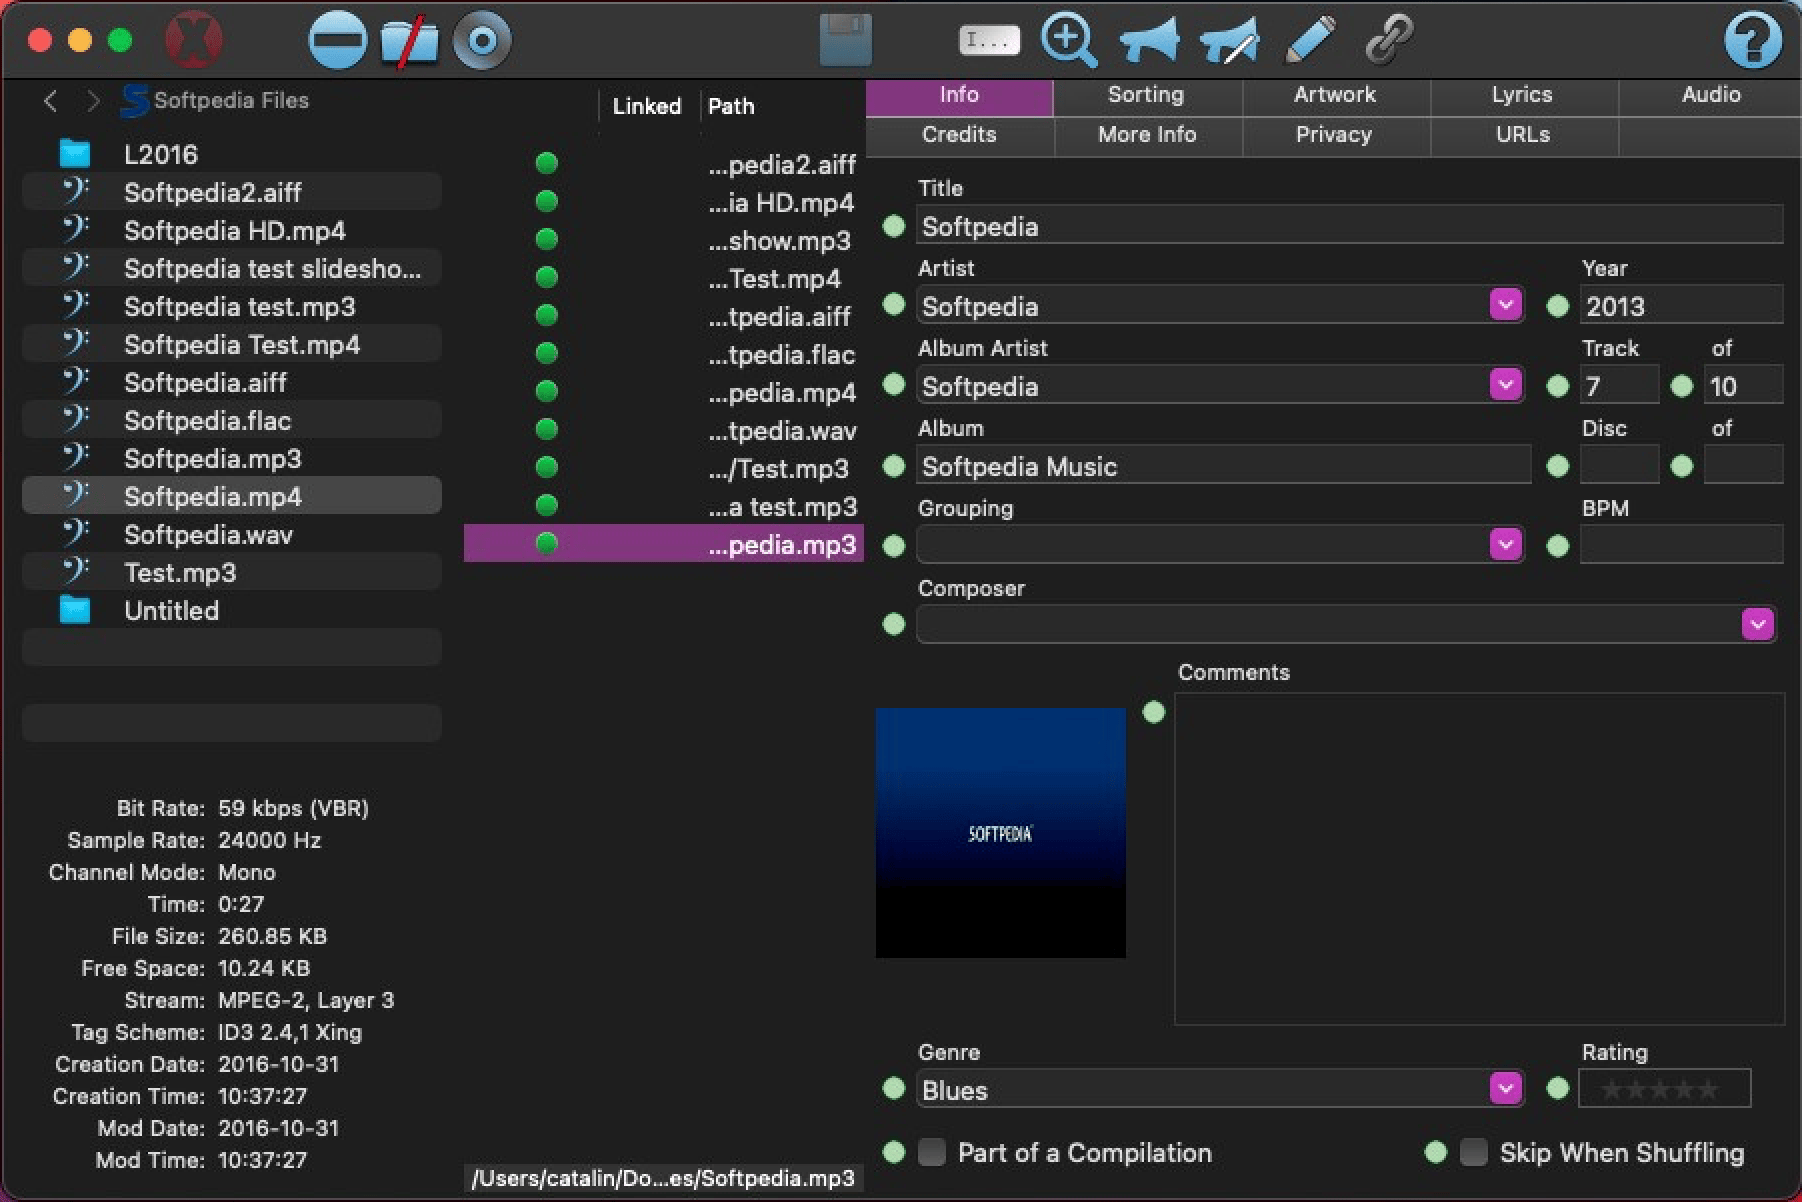Select Softpedia.flac in the file list
1802x1202 pixels.
(207, 421)
